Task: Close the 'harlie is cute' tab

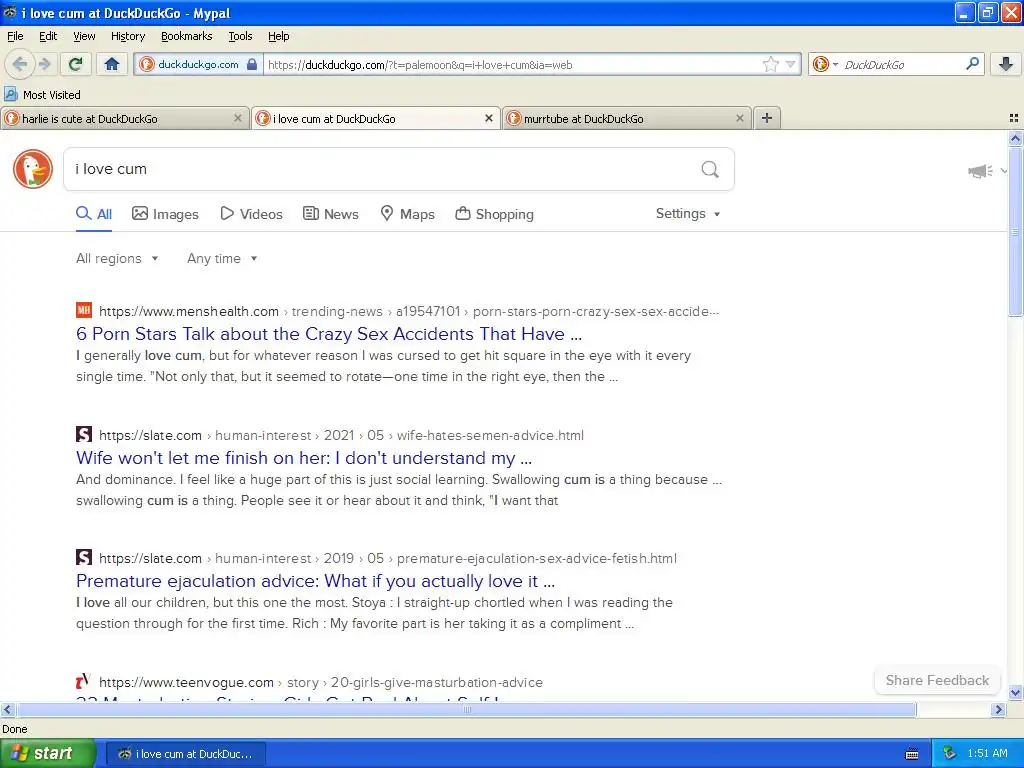Action: coord(238,118)
